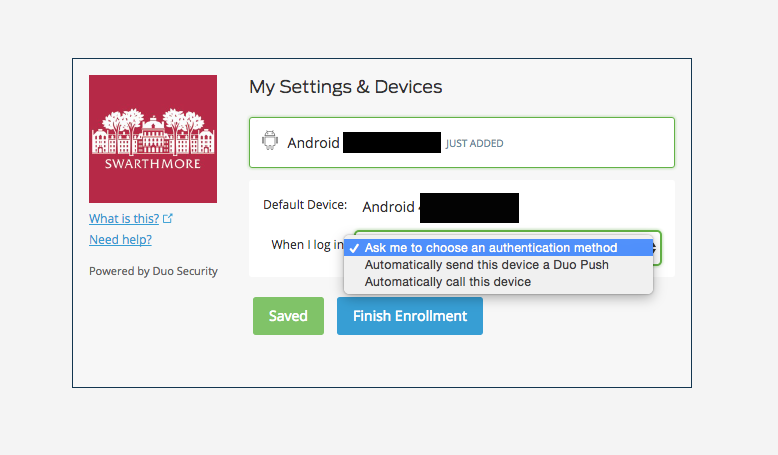Click the 'My Settings & Devices' heading

tap(346, 87)
